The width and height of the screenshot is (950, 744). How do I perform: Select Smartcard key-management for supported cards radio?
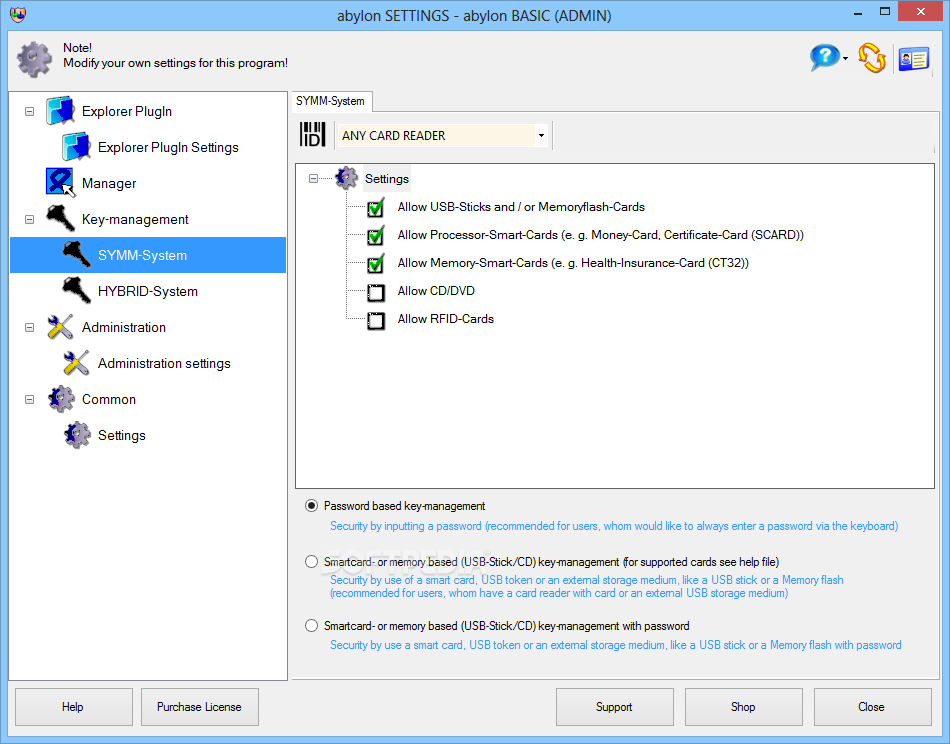click(x=311, y=562)
